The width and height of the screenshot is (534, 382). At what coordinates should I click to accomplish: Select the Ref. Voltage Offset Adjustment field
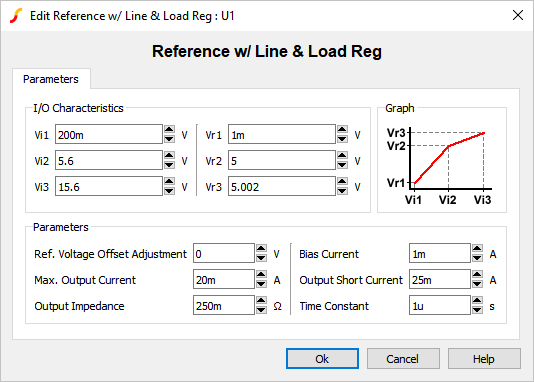(x=224, y=253)
